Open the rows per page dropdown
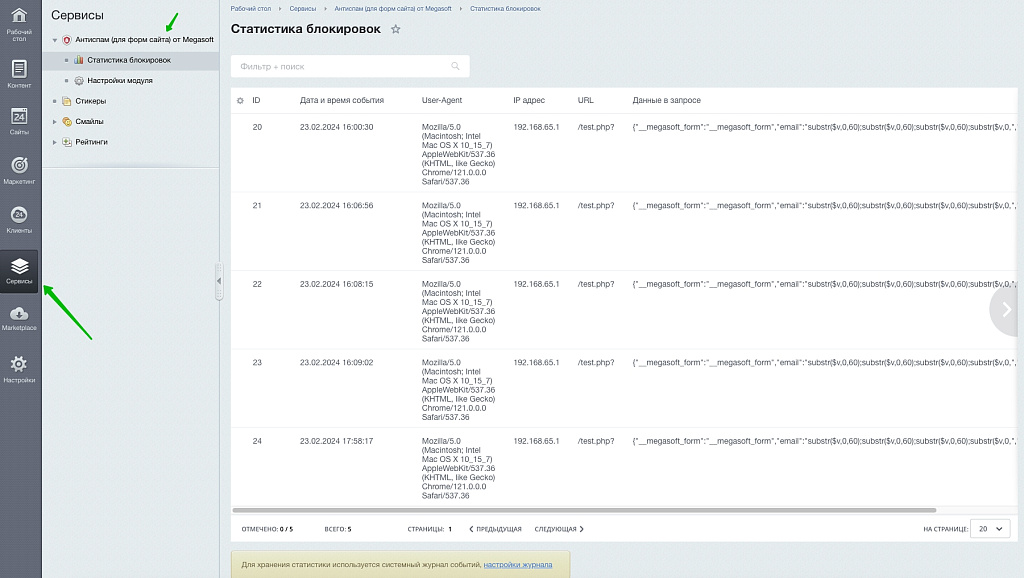Screen dimensions: 1024x578 (x=990, y=528)
